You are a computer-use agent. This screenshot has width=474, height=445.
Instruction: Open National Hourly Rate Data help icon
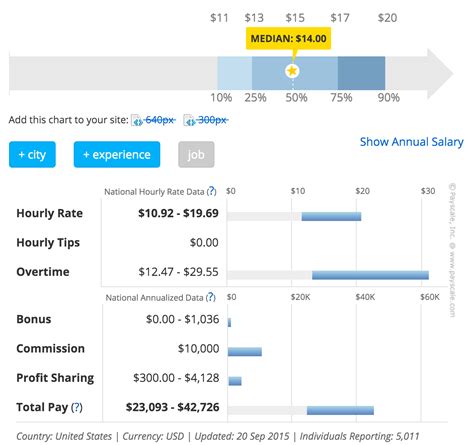click(x=211, y=191)
